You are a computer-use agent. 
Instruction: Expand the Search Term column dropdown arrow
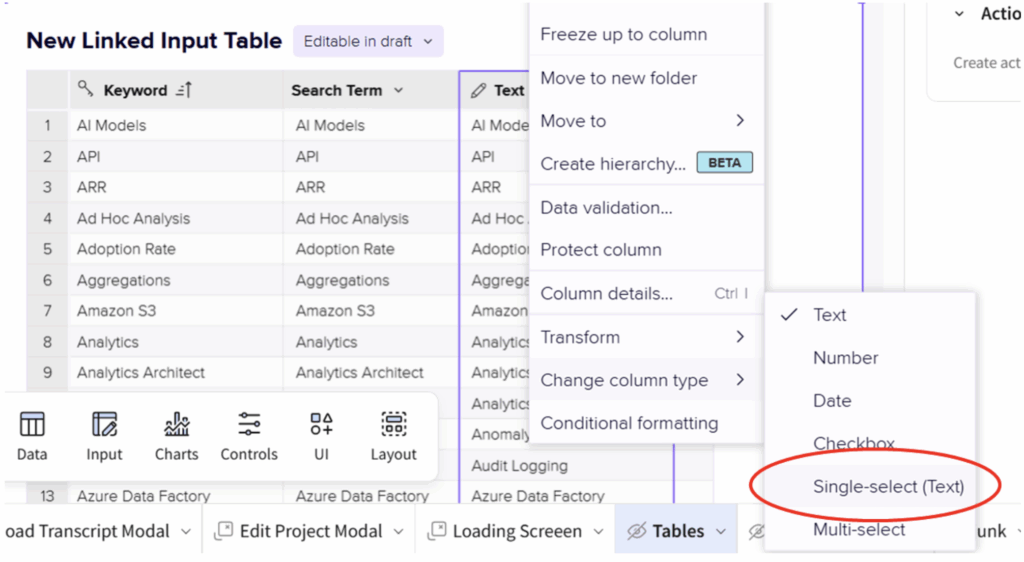click(x=398, y=90)
